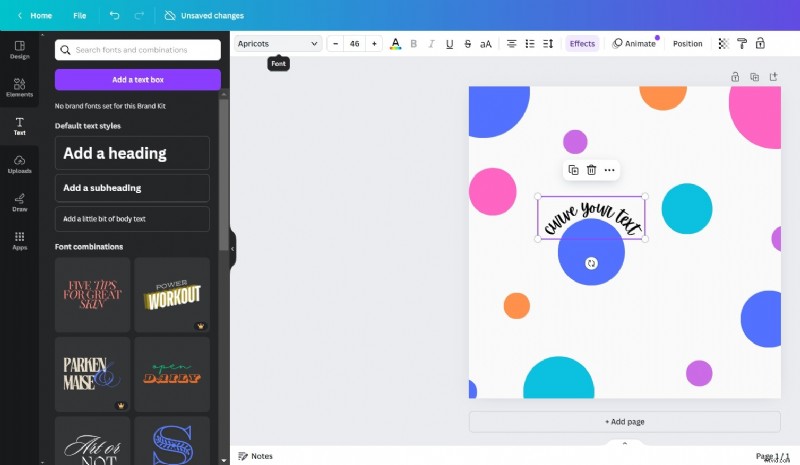Click the copy style paint roller icon
The height and width of the screenshot is (465, 800).
742,44
